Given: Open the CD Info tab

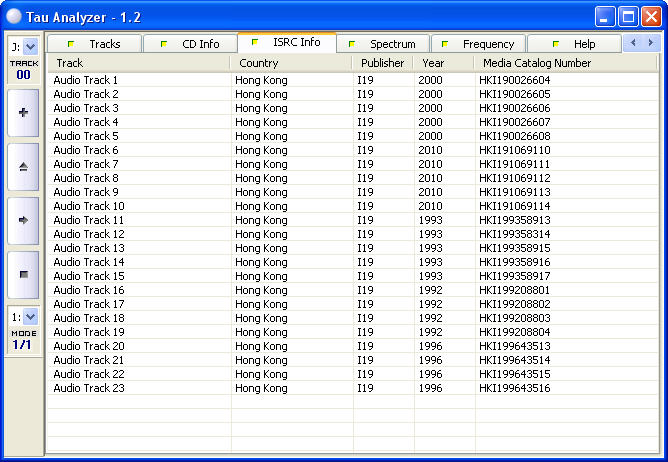Looking at the screenshot, I should pyautogui.click(x=190, y=44).
